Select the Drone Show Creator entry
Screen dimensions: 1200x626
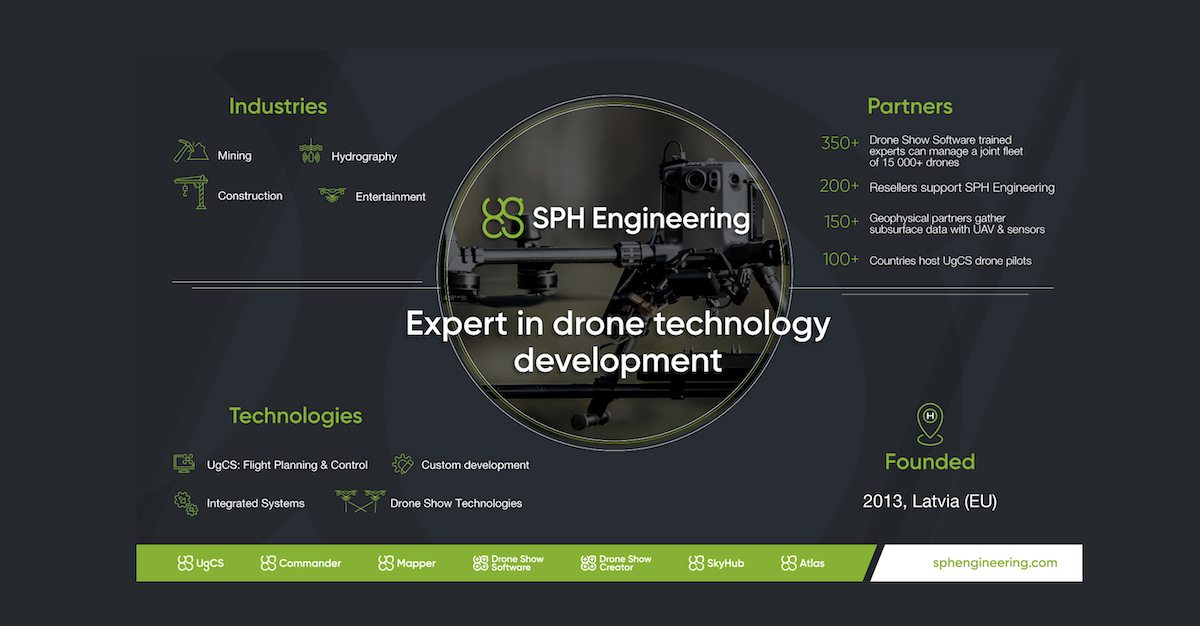pyautogui.click(x=614, y=563)
